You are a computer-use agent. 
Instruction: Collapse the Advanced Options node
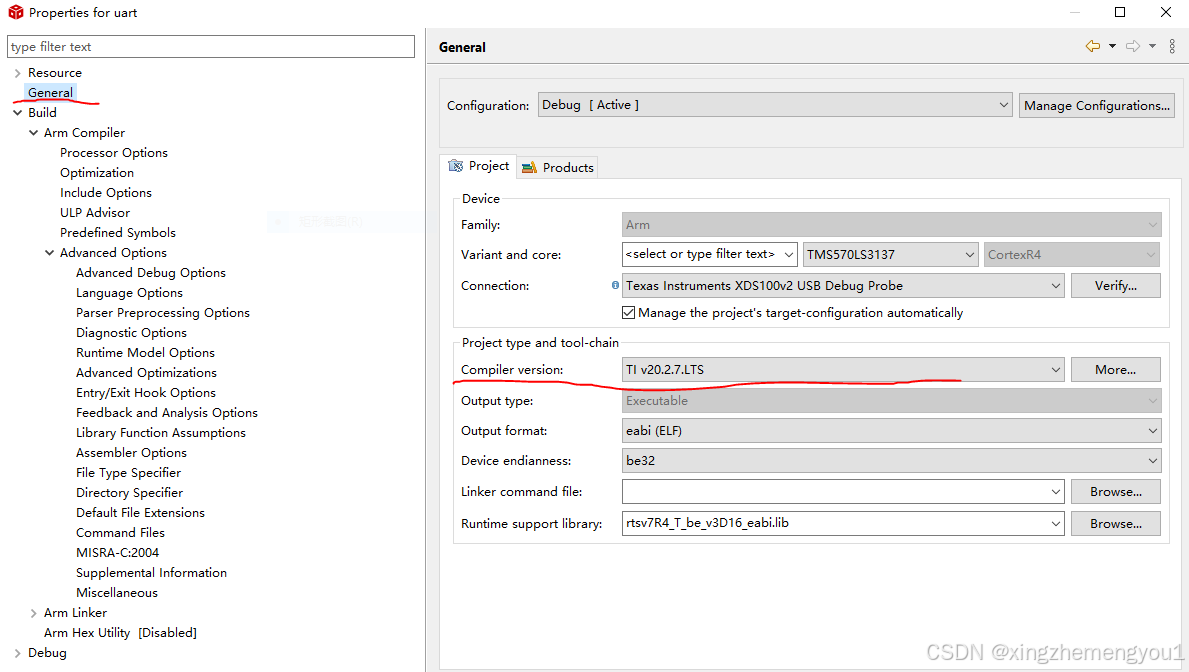(x=49, y=253)
